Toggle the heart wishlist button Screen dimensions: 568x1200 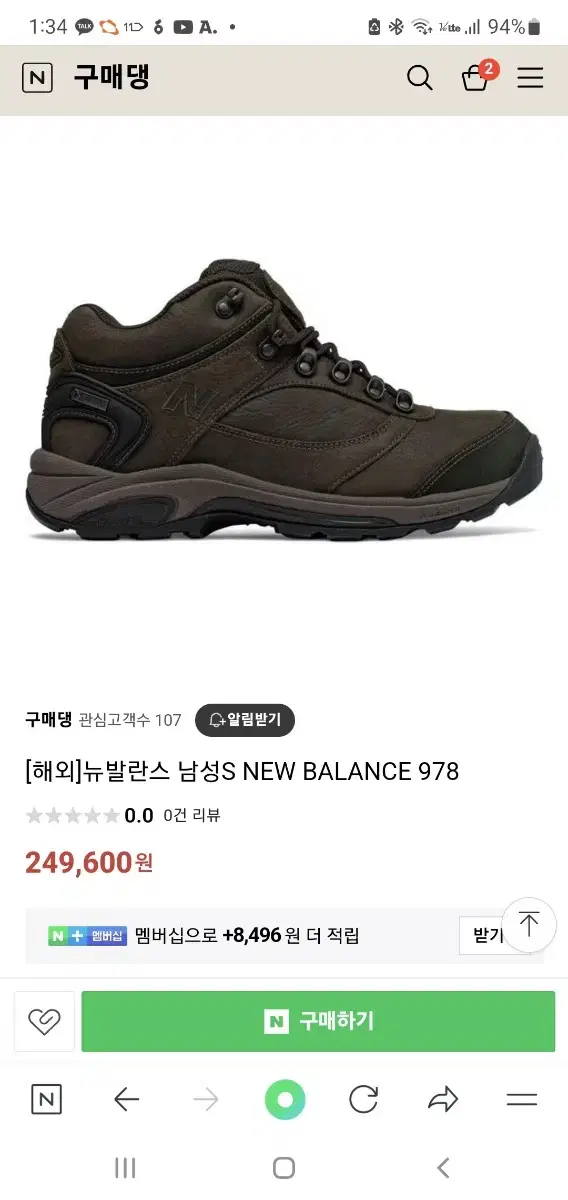(x=44, y=1021)
